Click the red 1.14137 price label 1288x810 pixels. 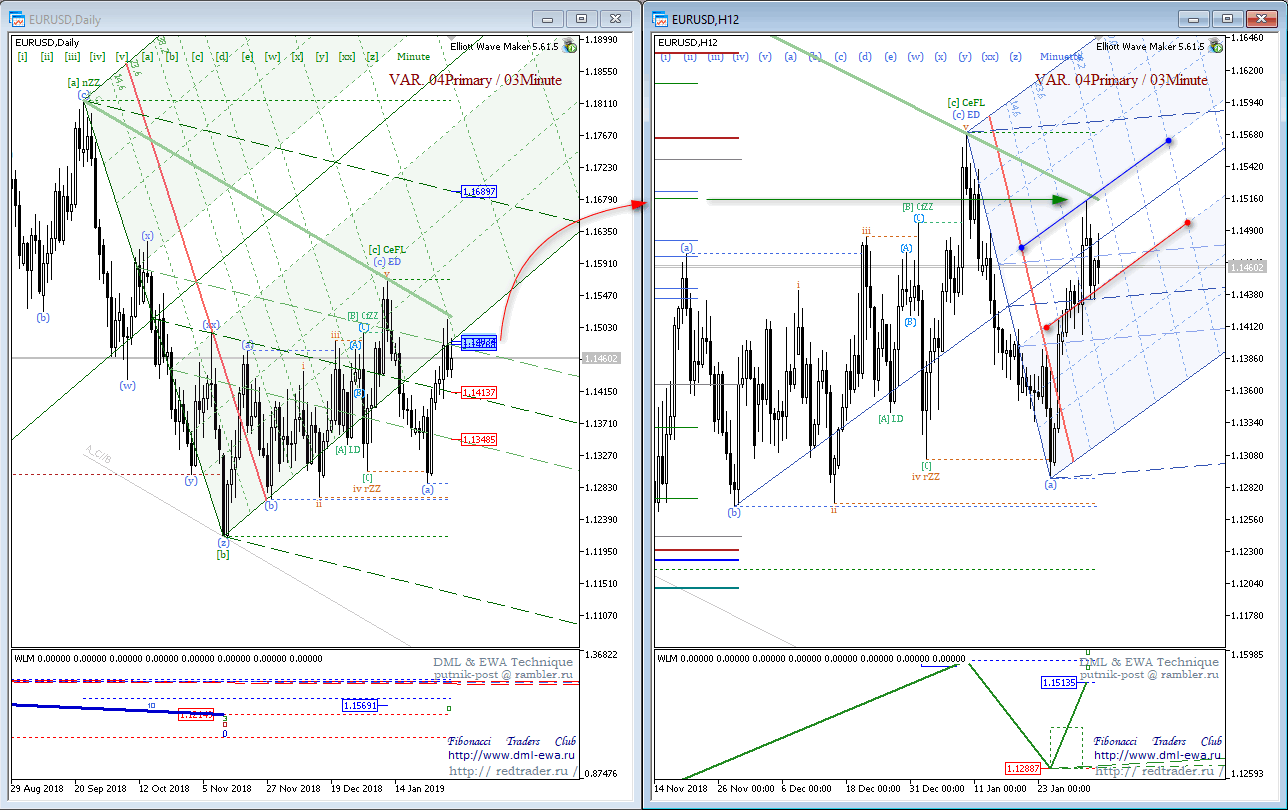pyautogui.click(x=479, y=392)
